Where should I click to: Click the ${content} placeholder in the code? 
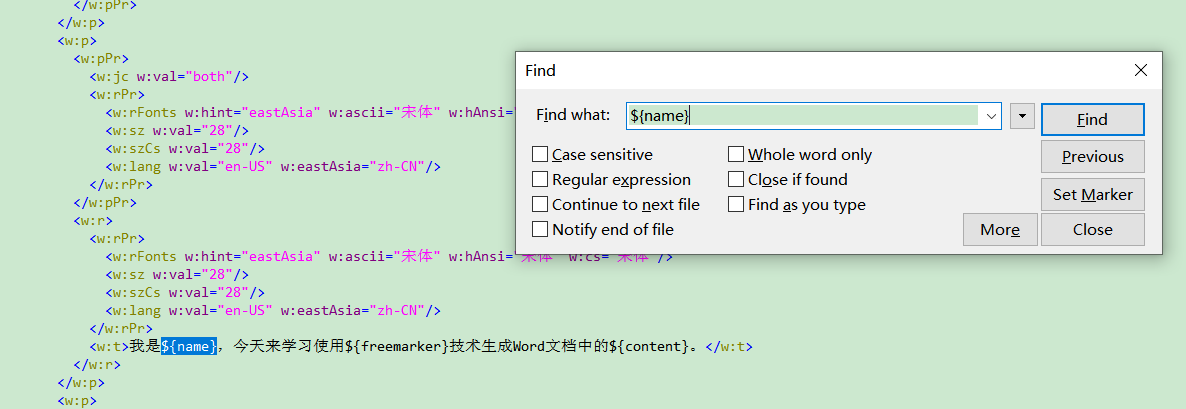coord(650,346)
